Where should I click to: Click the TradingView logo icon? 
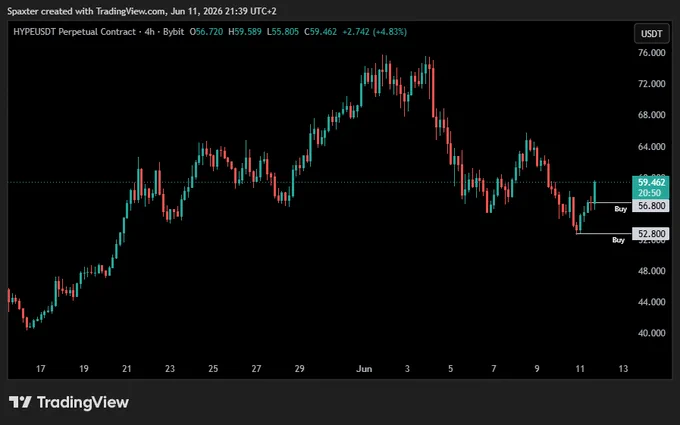click(20, 402)
